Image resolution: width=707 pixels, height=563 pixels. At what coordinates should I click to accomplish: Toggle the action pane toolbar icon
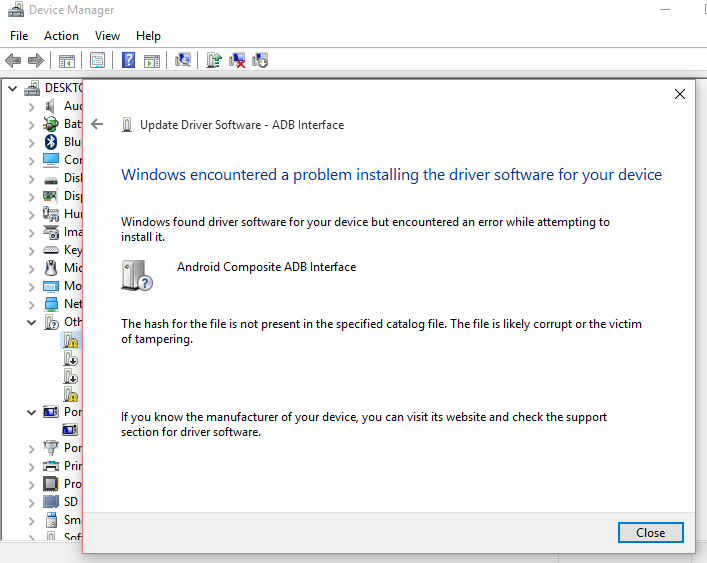(152, 60)
